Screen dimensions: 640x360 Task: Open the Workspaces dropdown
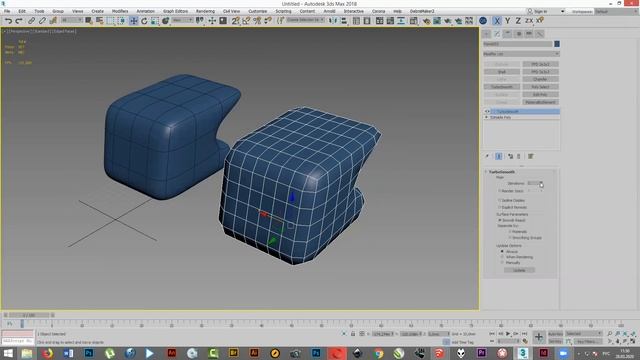616,11
